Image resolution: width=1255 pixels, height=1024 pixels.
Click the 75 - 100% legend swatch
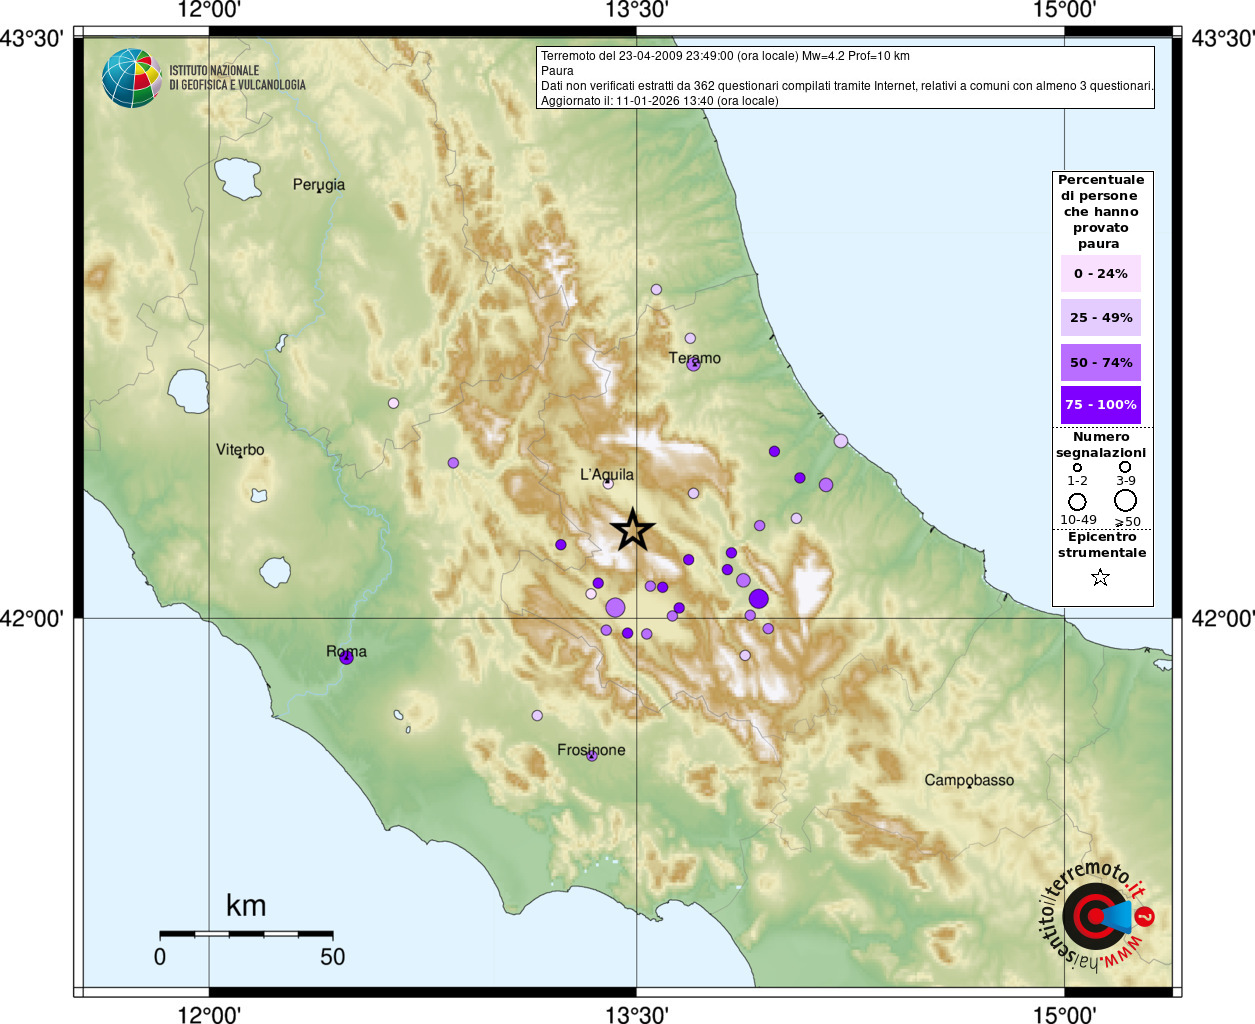1101,405
